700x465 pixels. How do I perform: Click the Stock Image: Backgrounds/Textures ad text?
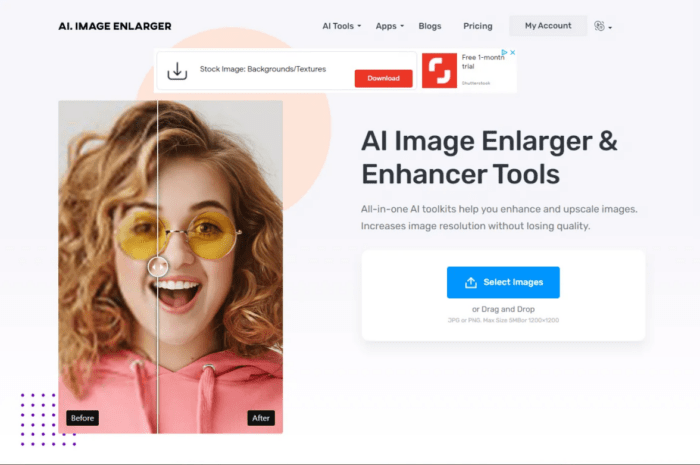[260, 70]
